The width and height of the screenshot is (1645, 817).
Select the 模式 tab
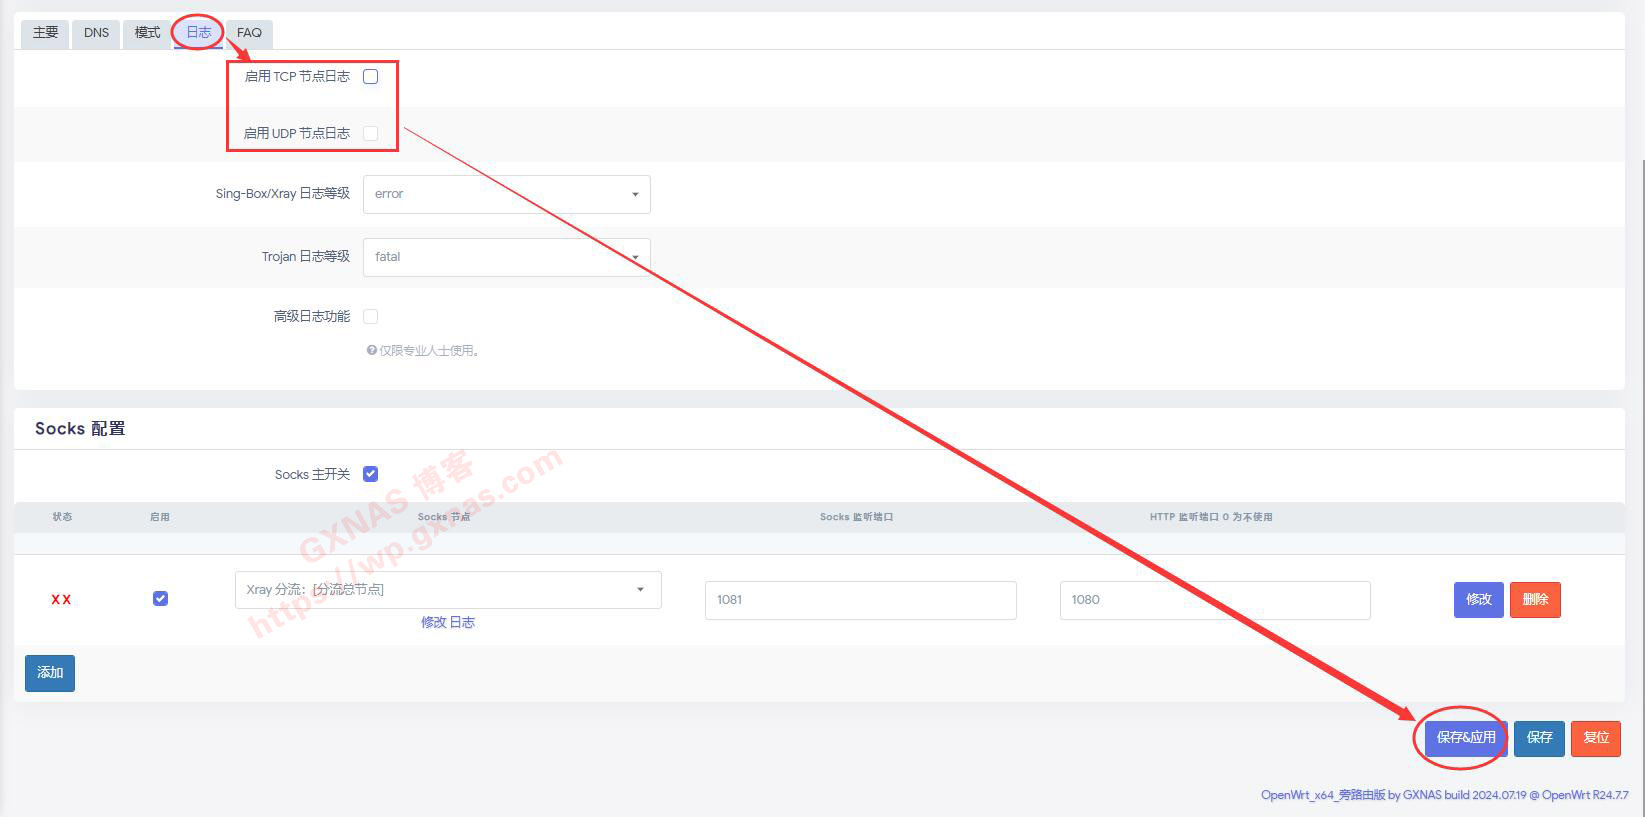point(147,33)
